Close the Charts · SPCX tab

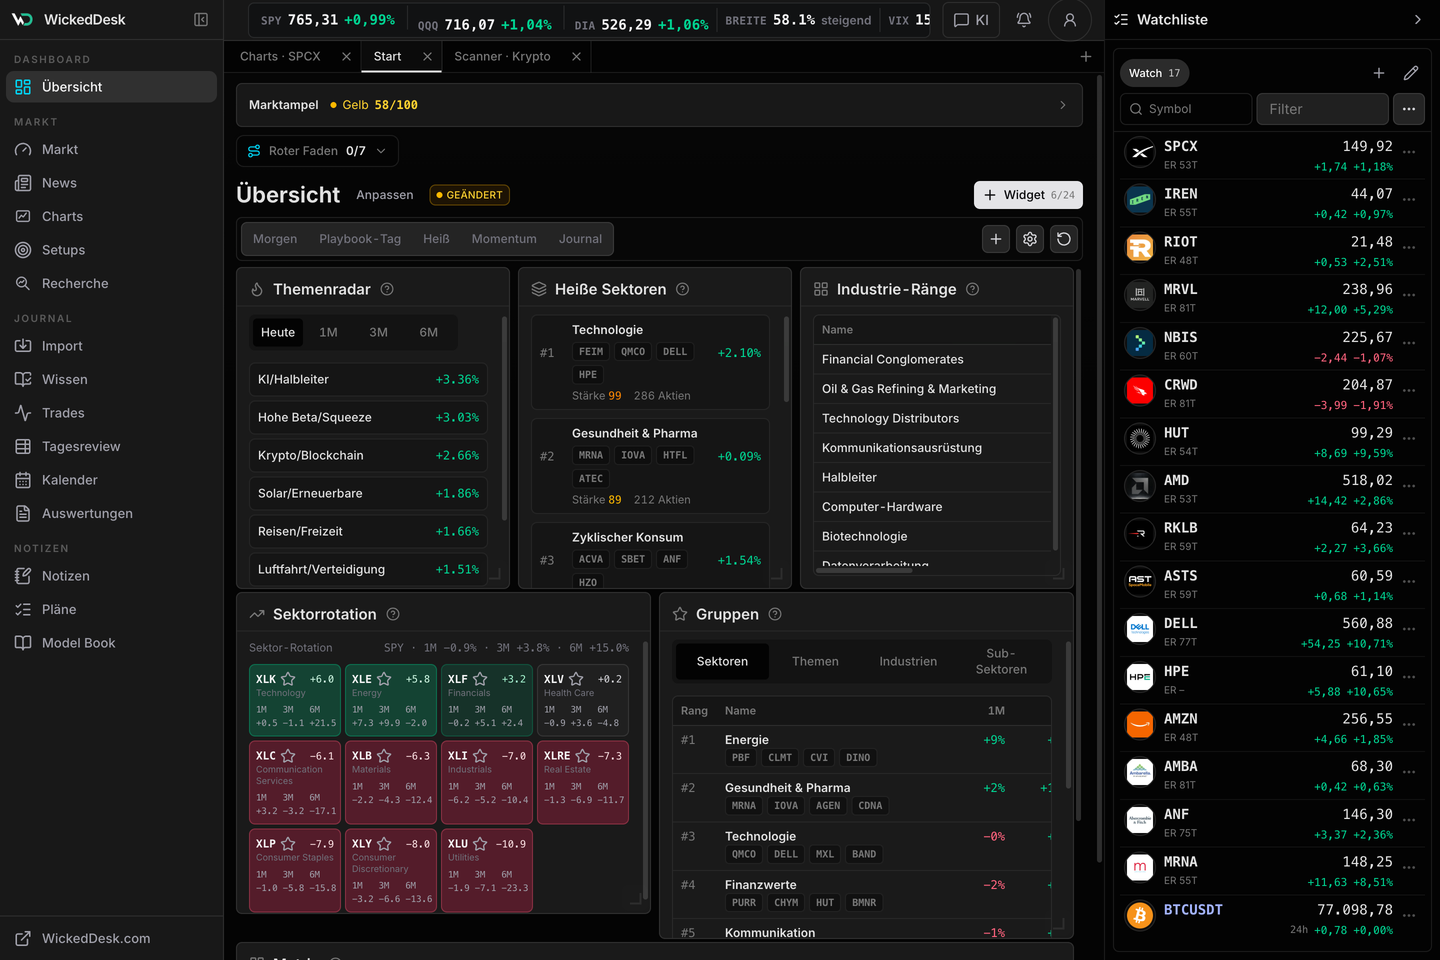[347, 56]
